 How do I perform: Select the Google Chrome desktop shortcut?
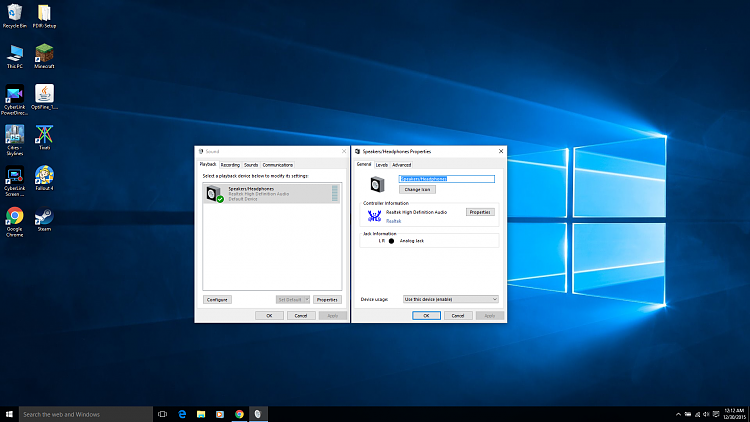[x=14, y=222]
